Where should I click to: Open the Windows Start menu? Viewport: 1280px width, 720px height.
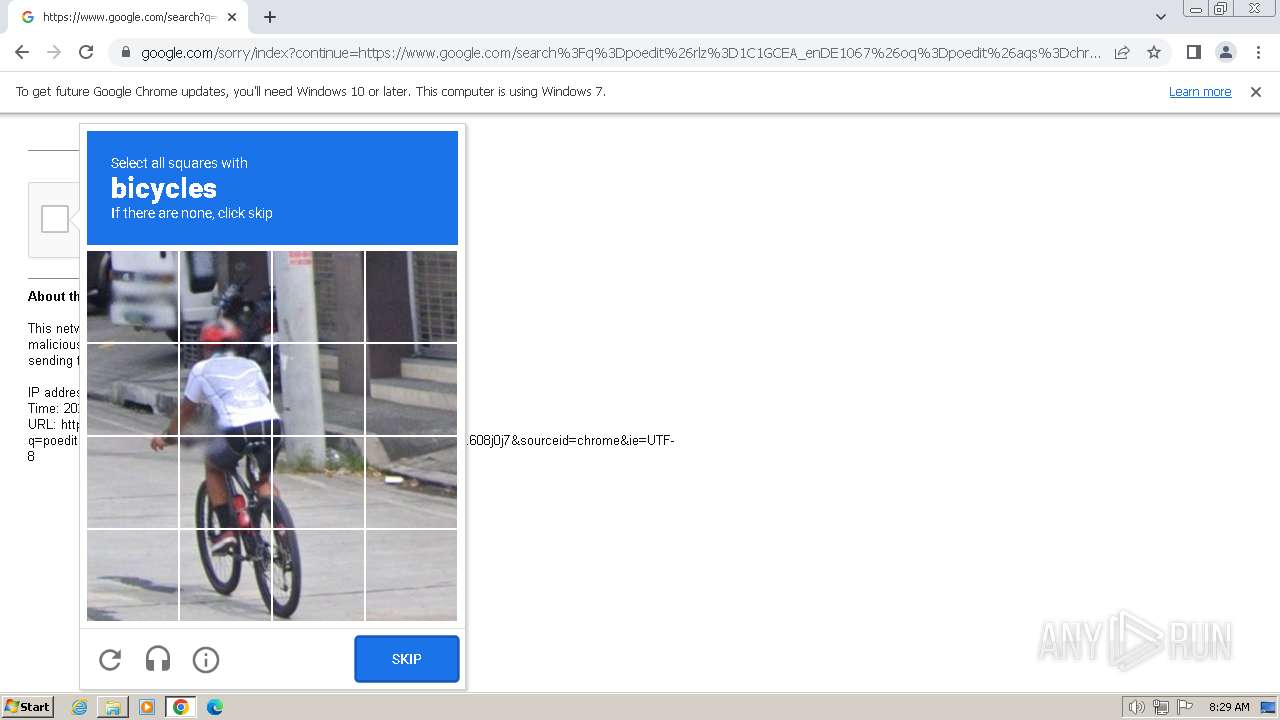[x=28, y=707]
